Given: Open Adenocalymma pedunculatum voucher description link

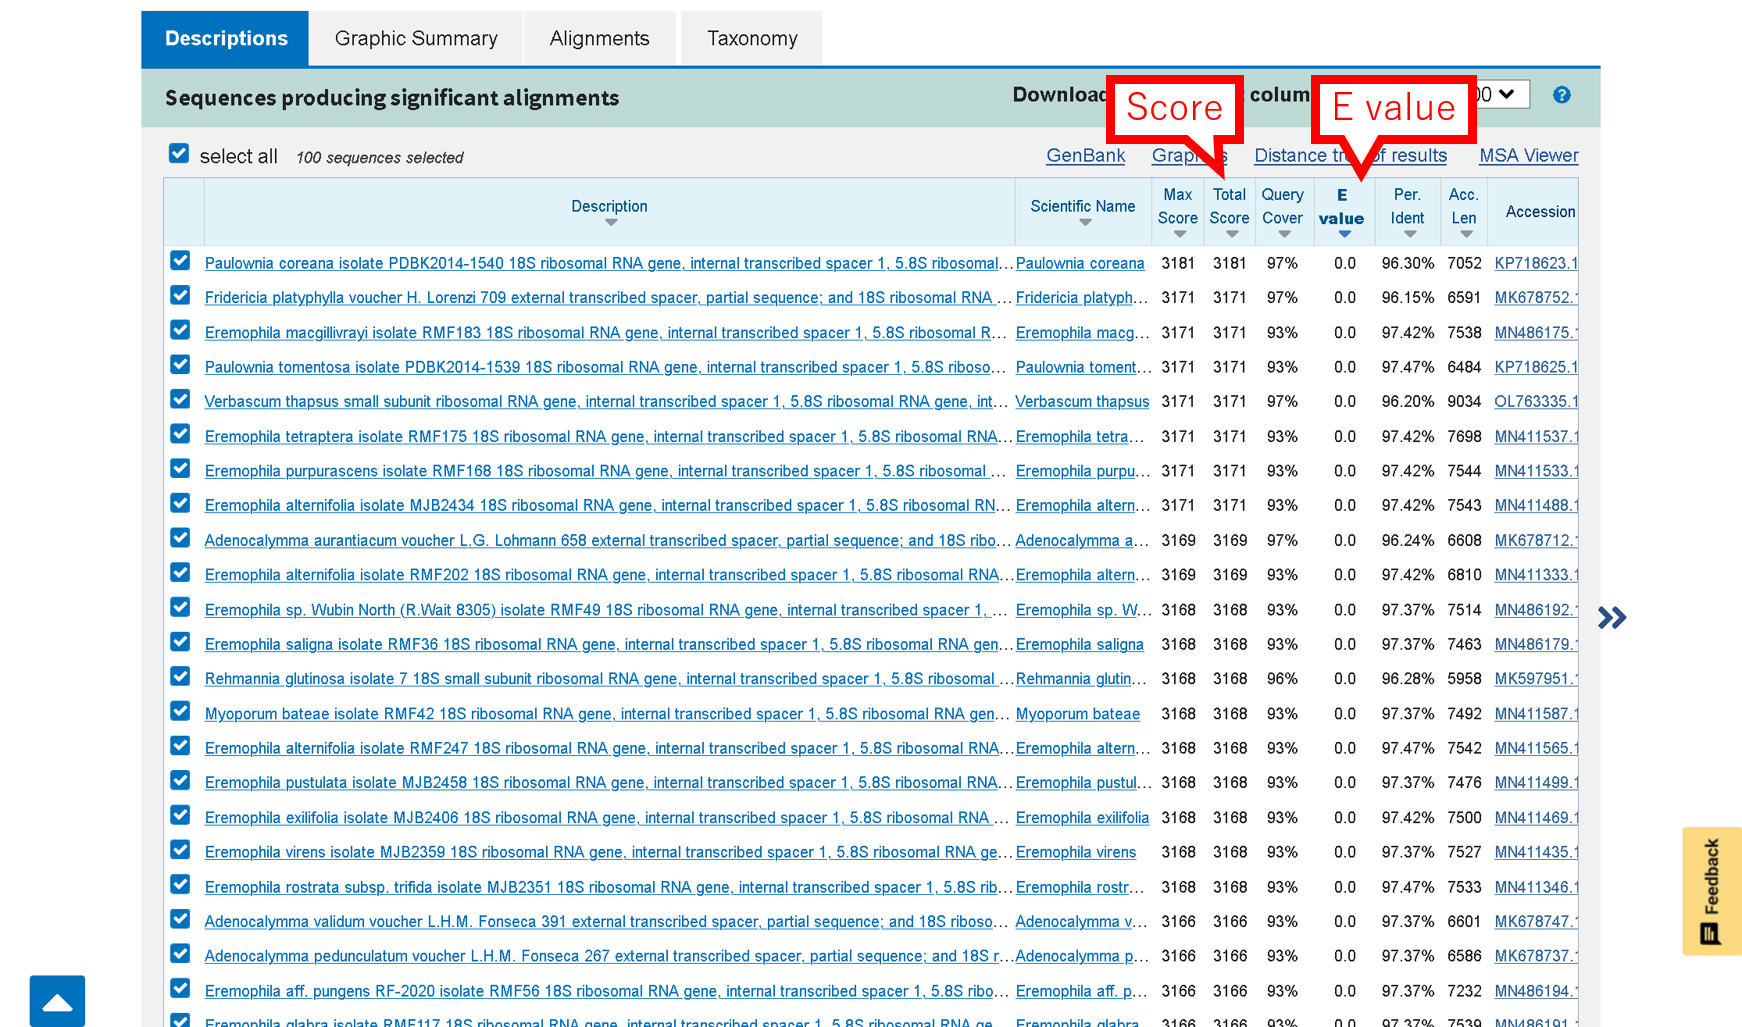Looking at the screenshot, I should (x=608, y=956).
